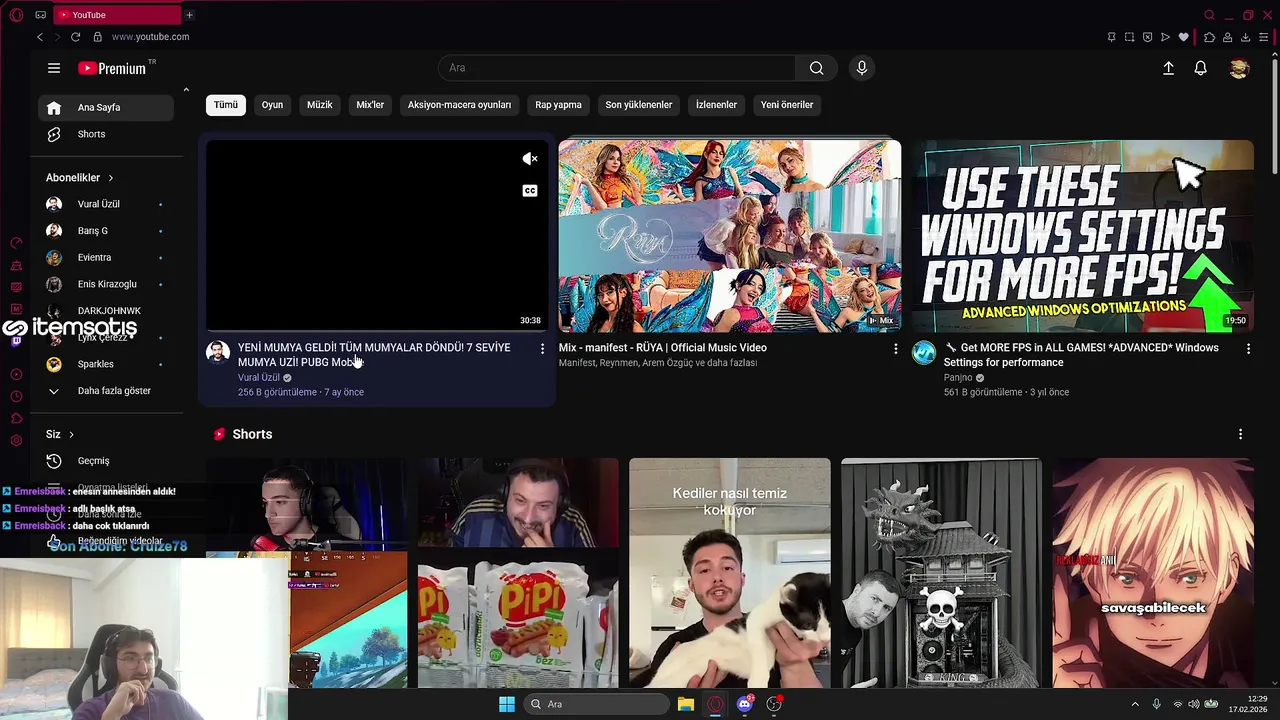Open the YouTube notifications bell

point(1200,68)
